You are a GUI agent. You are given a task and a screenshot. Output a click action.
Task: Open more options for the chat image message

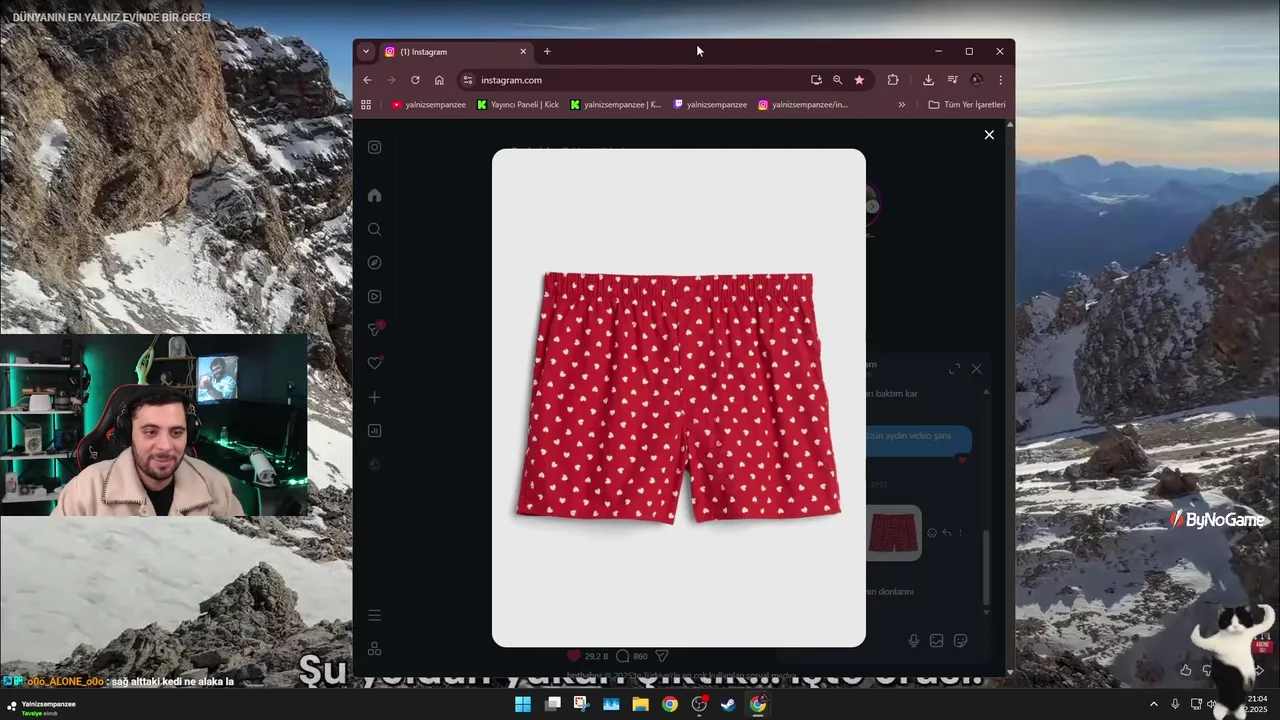[x=961, y=533]
